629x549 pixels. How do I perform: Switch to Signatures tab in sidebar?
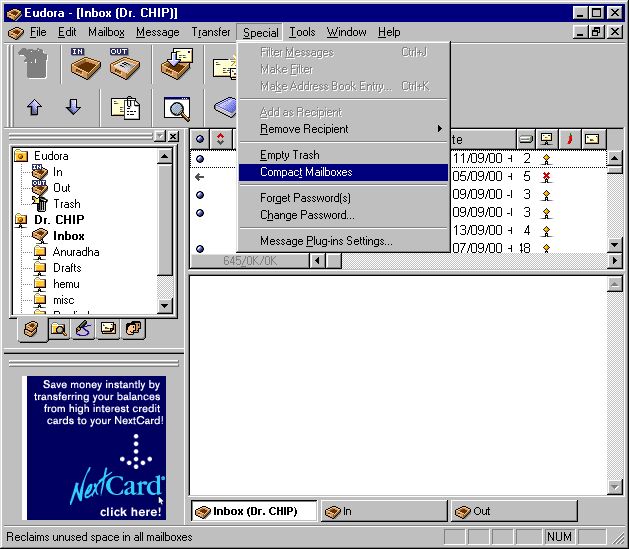pos(83,329)
